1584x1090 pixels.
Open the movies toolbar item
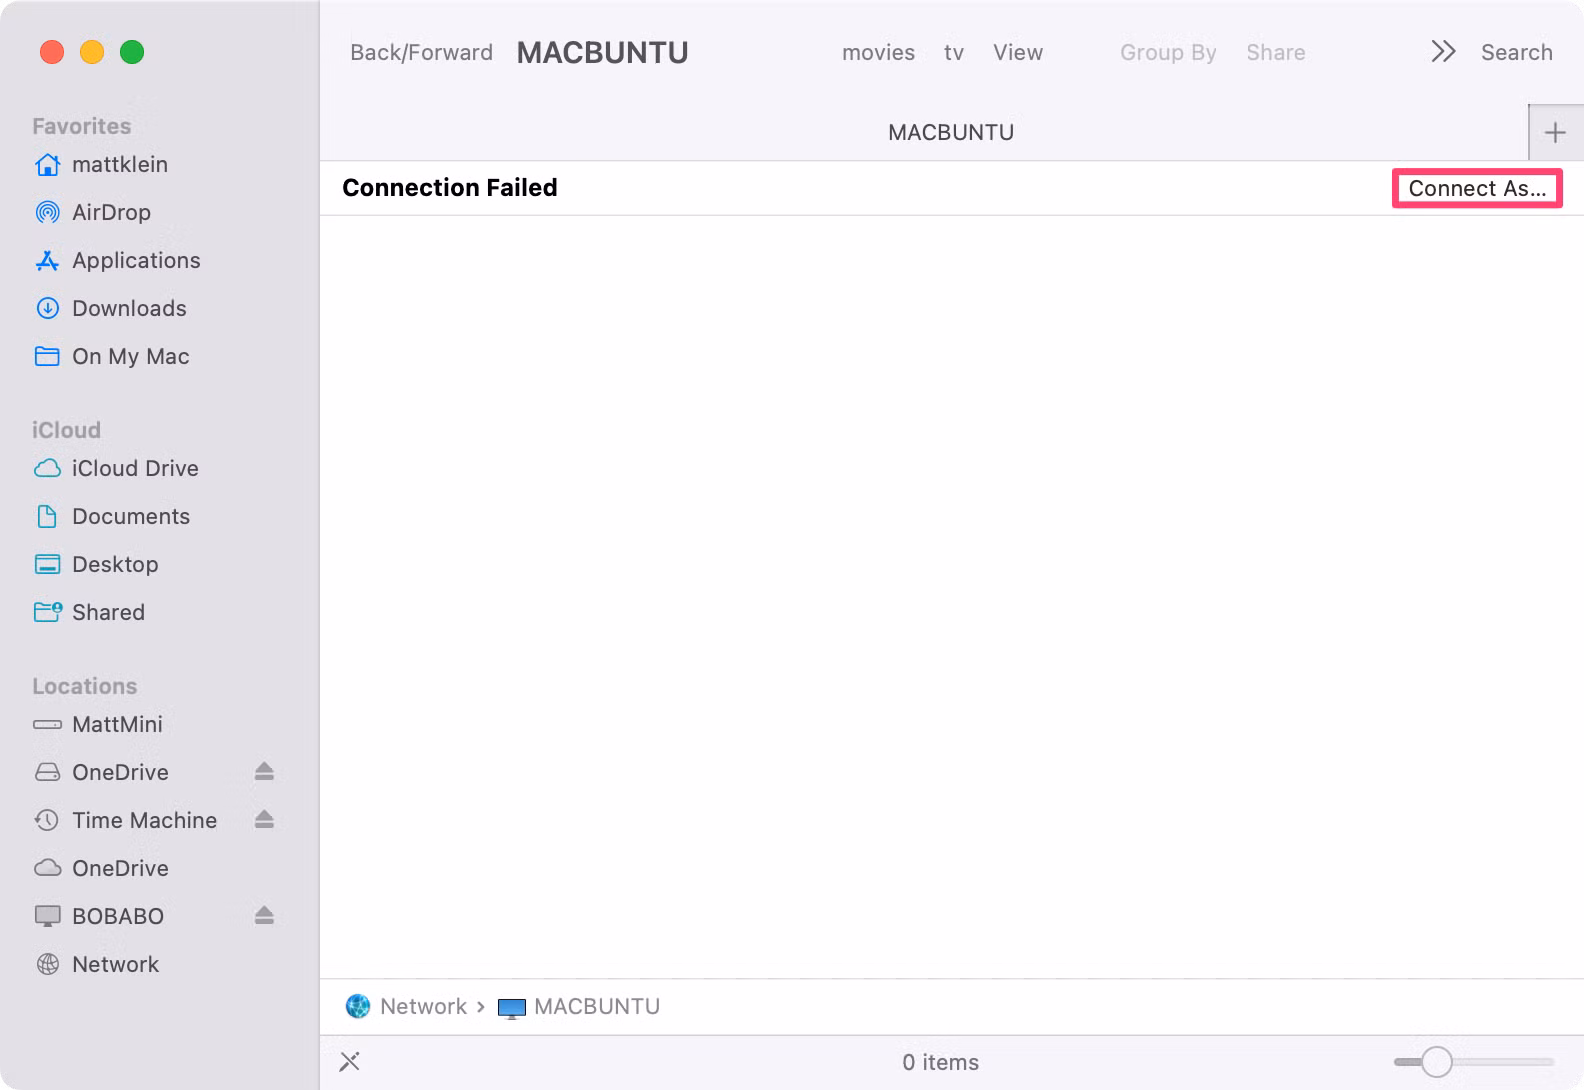tap(878, 52)
